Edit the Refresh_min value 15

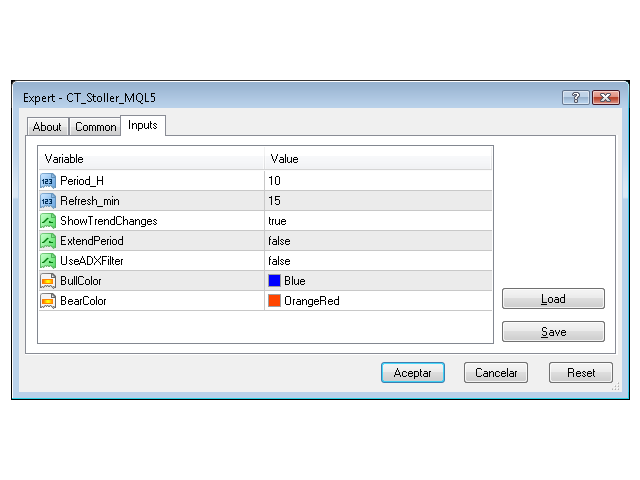pyautogui.click(x=378, y=201)
